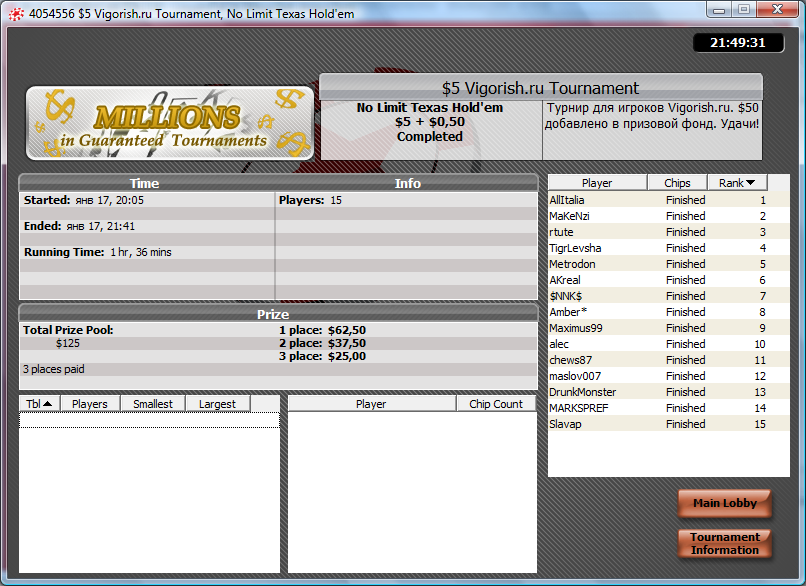This screenshot has width=806, height=586.
Task: Click the 3 places paid text
Action: 53,369
